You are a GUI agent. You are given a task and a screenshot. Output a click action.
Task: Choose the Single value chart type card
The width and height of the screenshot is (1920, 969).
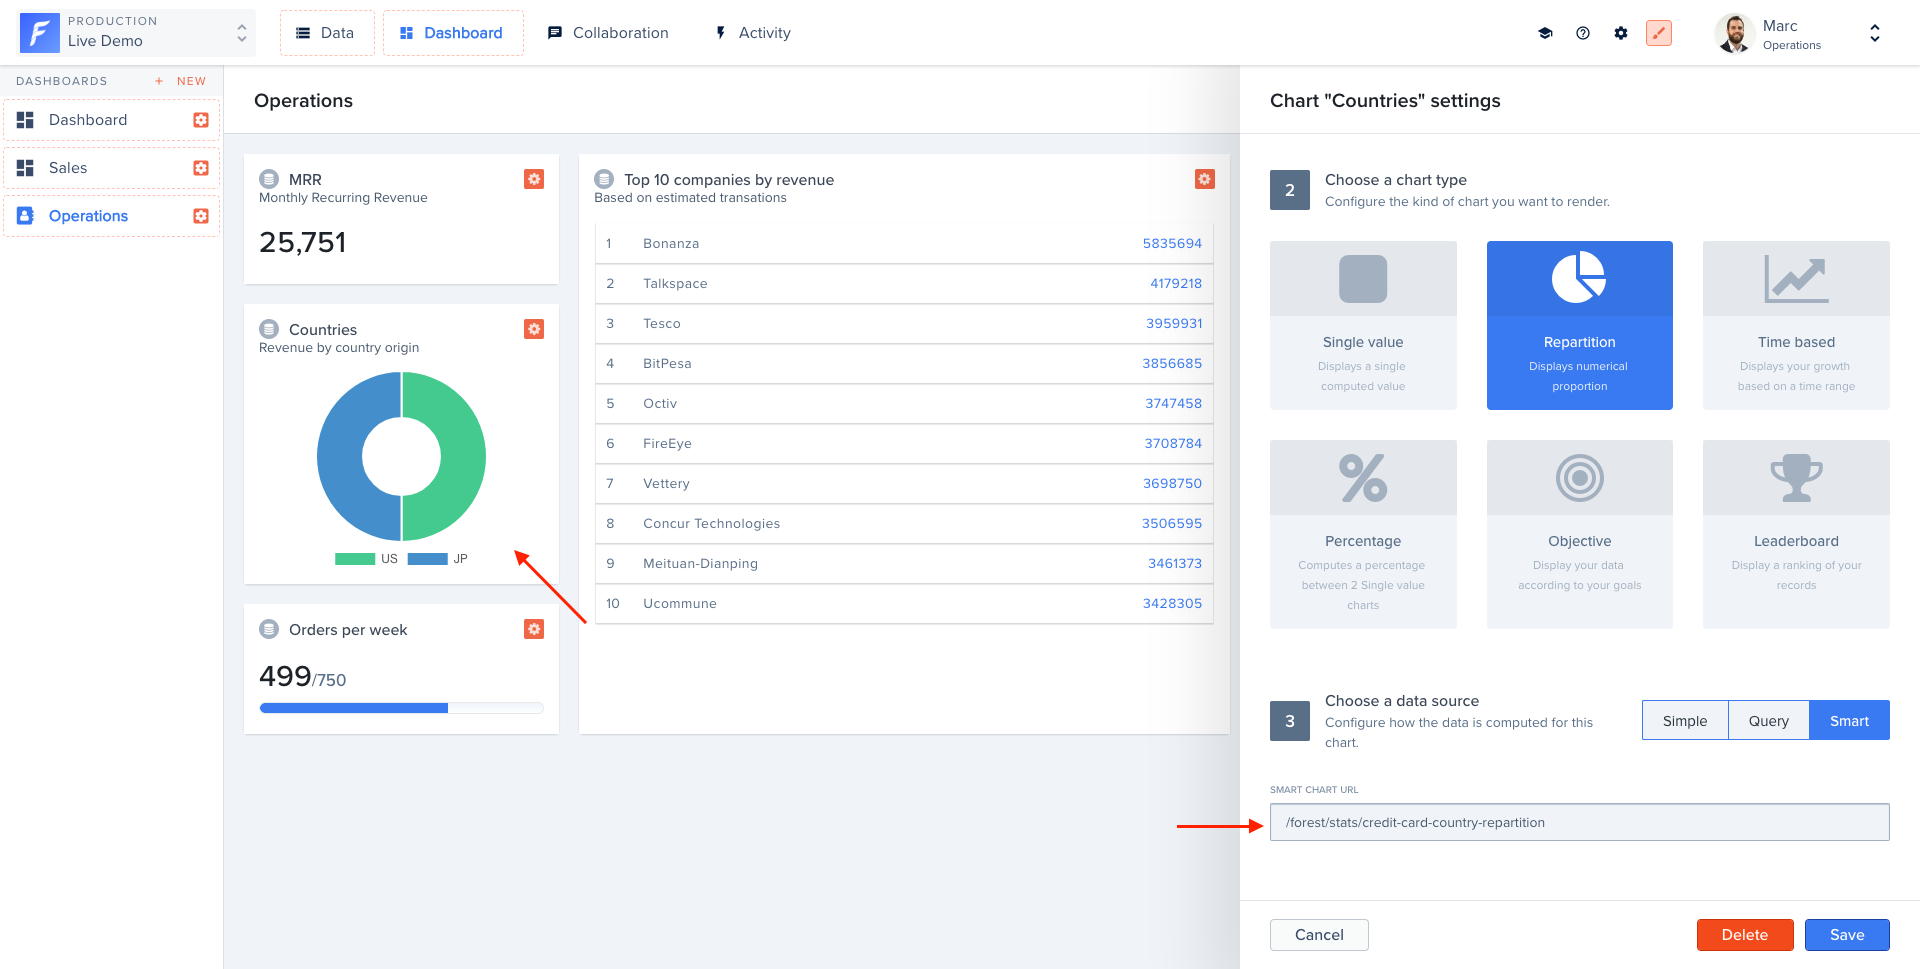coord(1363,325)
